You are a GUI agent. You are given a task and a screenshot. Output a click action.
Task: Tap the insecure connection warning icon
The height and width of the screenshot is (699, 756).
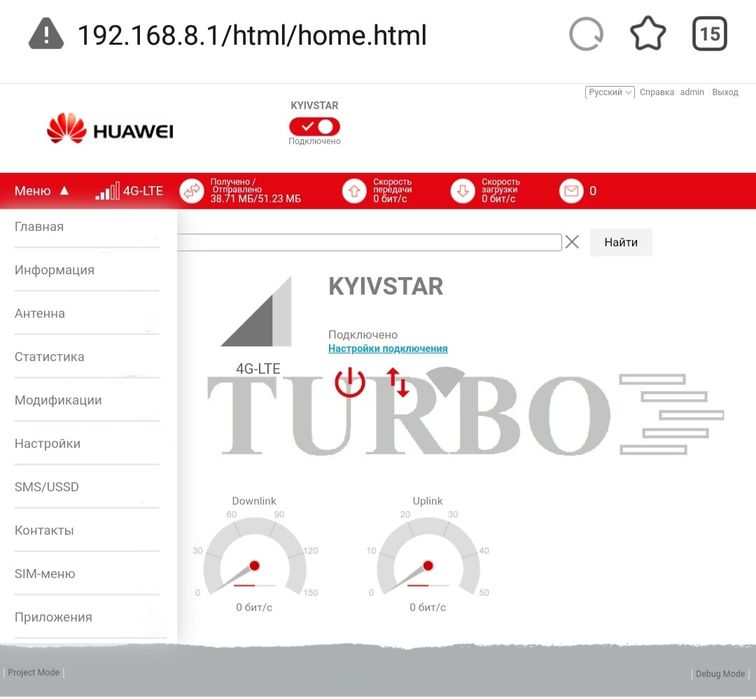pyautogui.click(x=46, y=34)
